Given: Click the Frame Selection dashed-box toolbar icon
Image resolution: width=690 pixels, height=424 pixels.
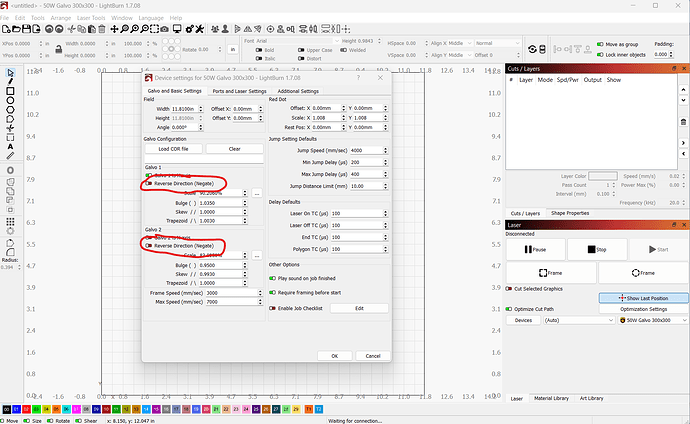Looking at the screenshot, I should point(154,29).
